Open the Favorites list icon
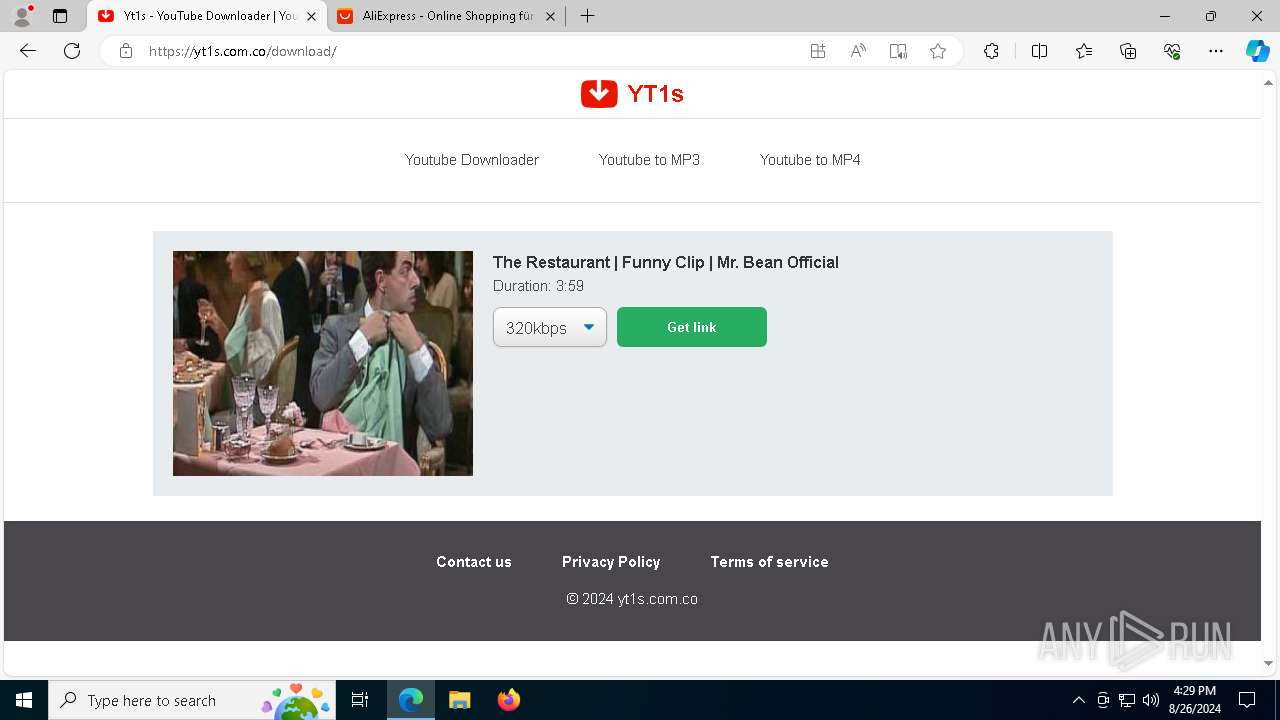This screenshot has height=720, width=1280. tap(1084, 51)
